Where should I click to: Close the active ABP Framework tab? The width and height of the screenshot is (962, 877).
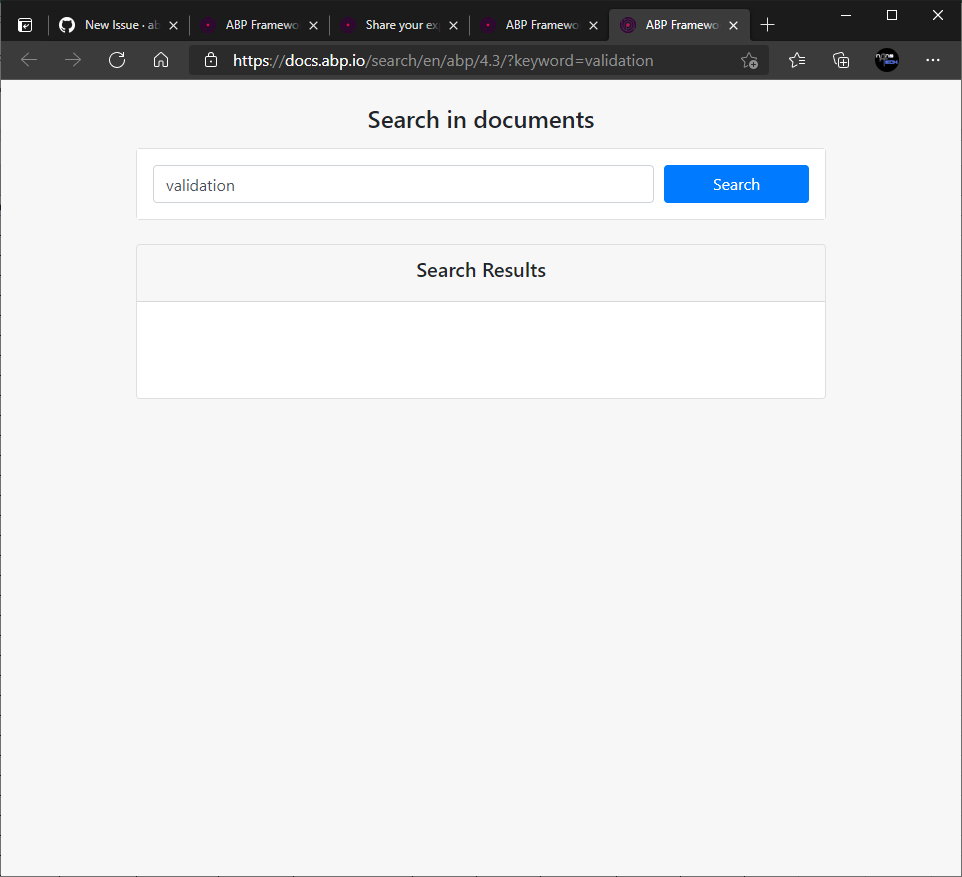click(733, 24)
